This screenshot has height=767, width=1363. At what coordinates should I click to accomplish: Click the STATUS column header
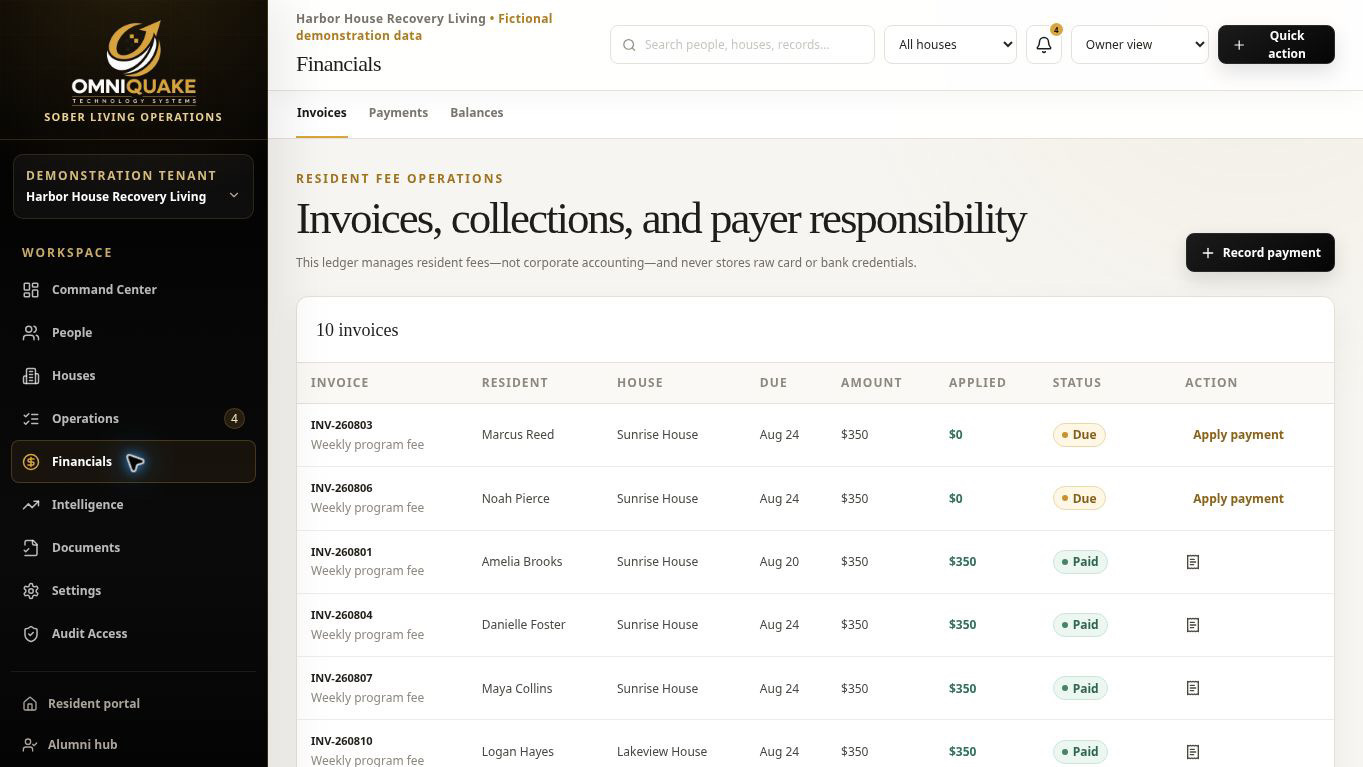tap(1076, 383)
